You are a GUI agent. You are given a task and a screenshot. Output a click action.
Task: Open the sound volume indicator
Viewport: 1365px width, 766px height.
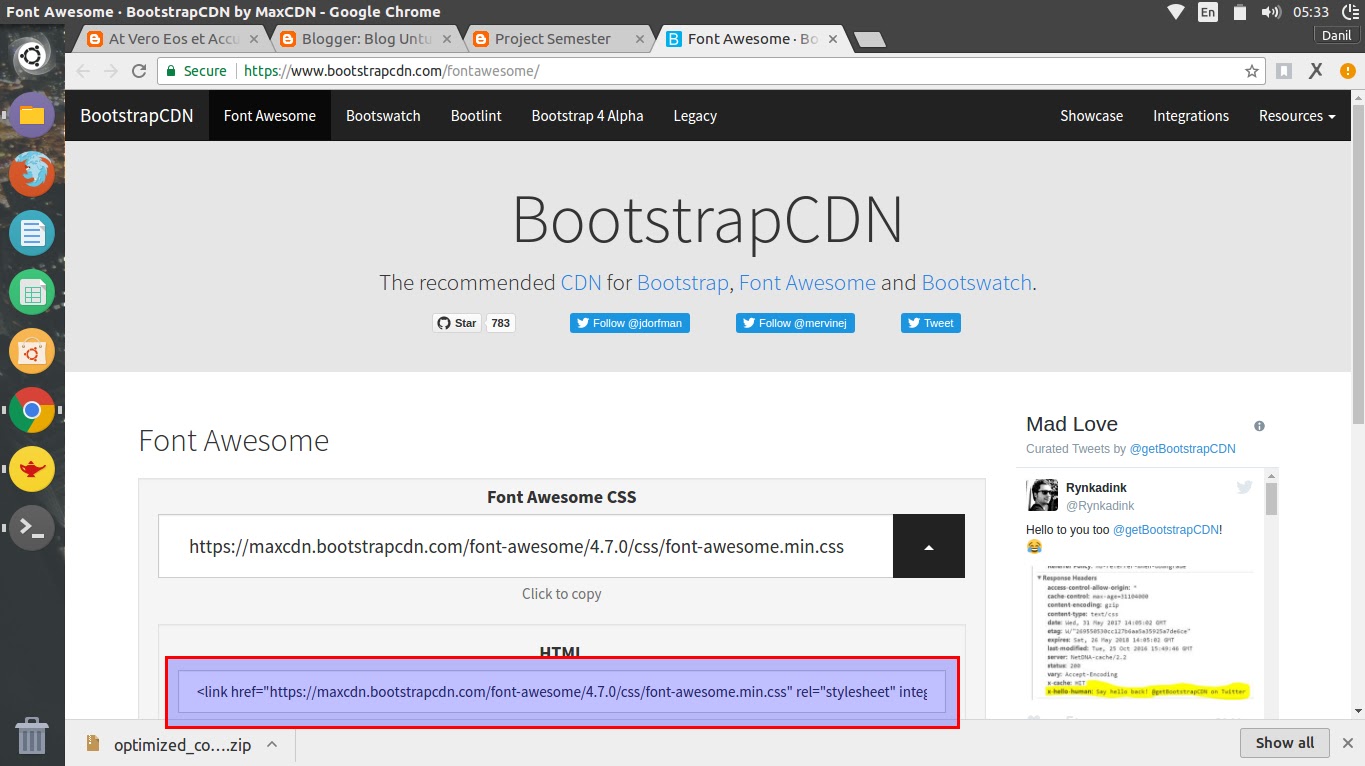[x=1271, y=12]
